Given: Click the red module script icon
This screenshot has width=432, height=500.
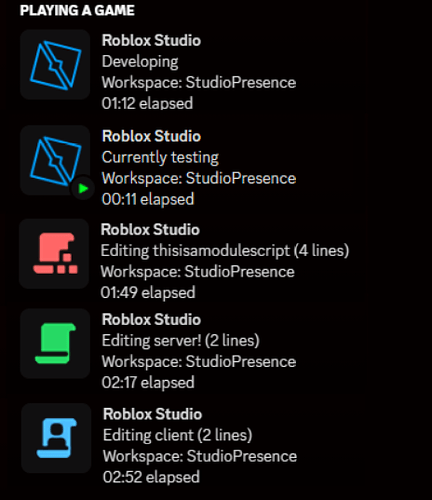Looking at the screenshot, I should 54,254.
